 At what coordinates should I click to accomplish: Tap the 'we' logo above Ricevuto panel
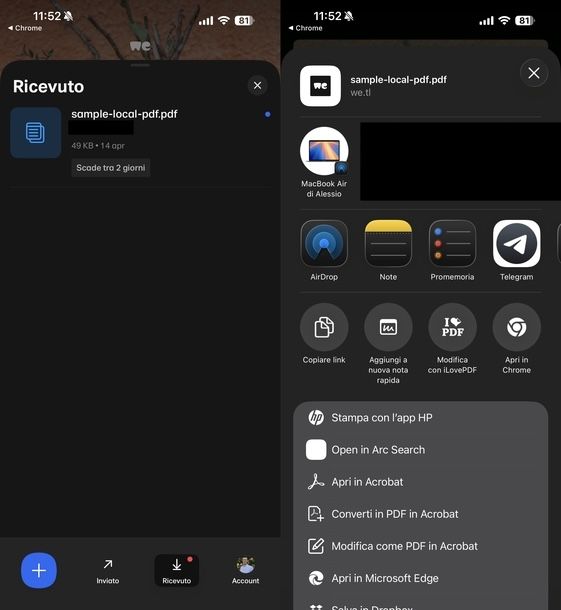(x=140, y=46)
